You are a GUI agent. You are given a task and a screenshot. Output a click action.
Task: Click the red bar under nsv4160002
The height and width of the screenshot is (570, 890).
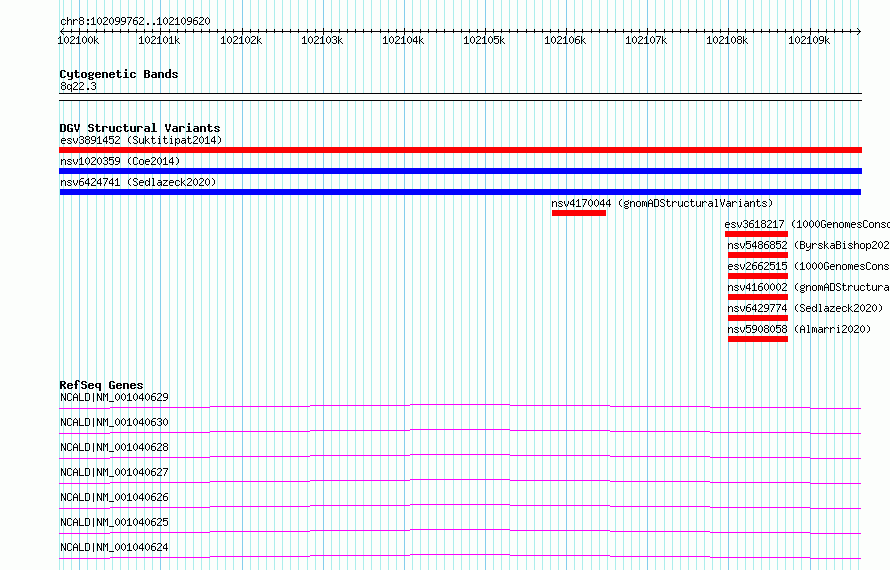(758, 297)
